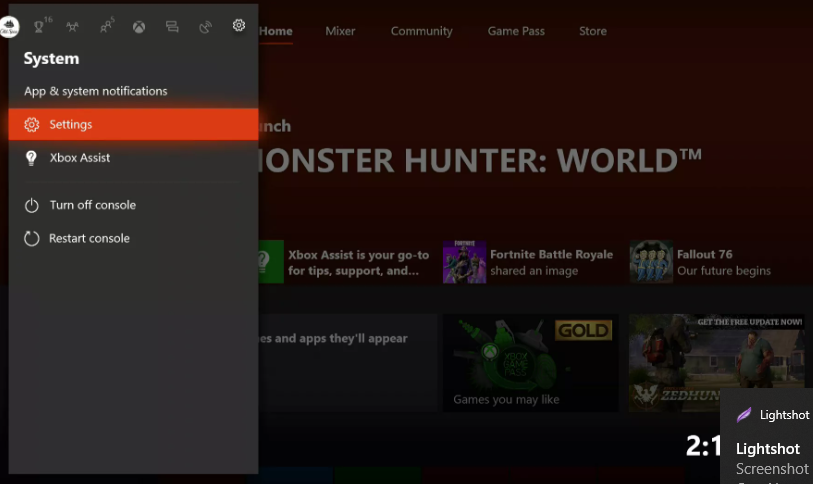This screenshot has height=484, width=813.
Task: Open the Broadcast and capture icon
Action: tap(205, 26)
